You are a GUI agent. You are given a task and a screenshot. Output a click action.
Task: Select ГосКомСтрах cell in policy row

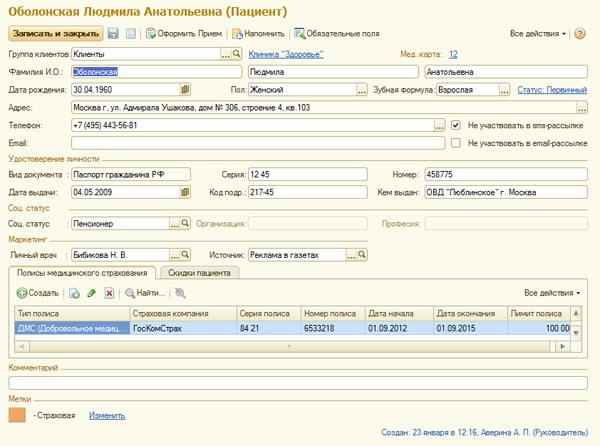tap(183, 328)
